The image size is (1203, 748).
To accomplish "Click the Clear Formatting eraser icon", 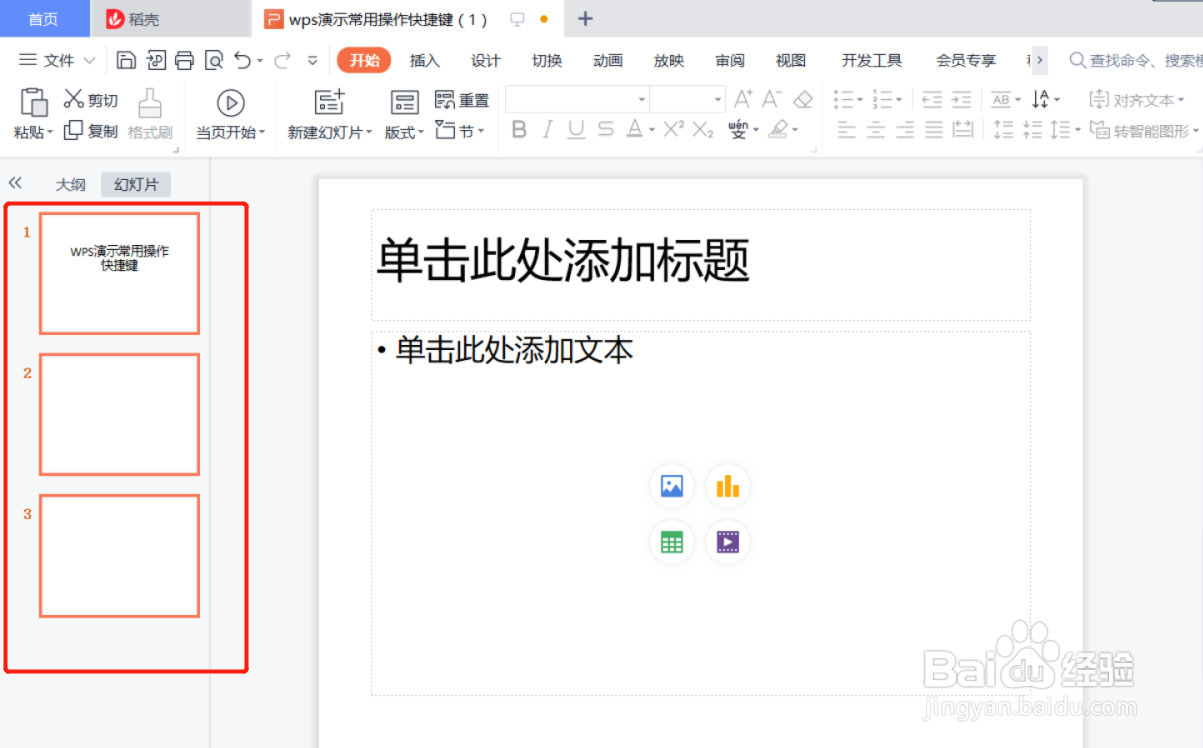I will [x=803, y=99].
